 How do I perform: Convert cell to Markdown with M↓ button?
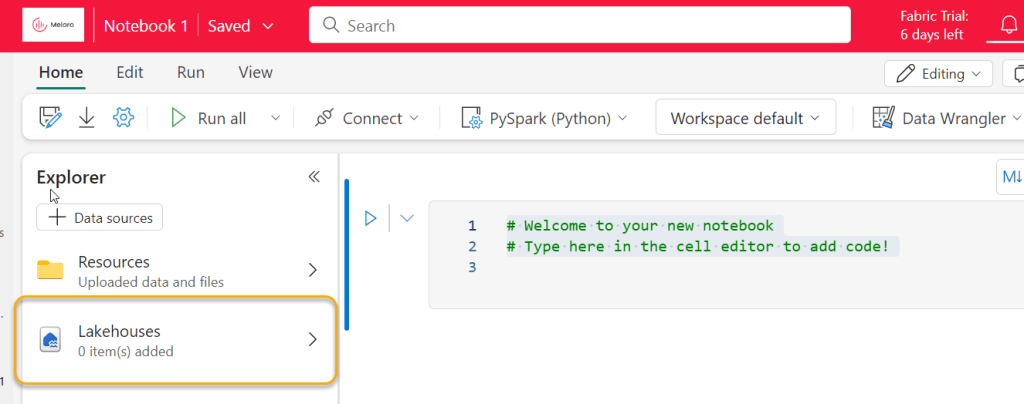pos(1011,177)
